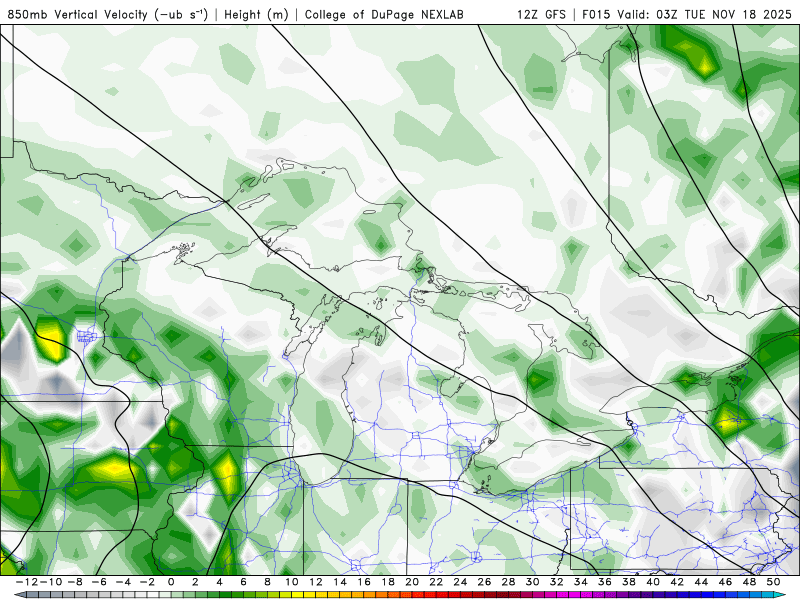Click the '20' color scale label

tap(412, 582)
